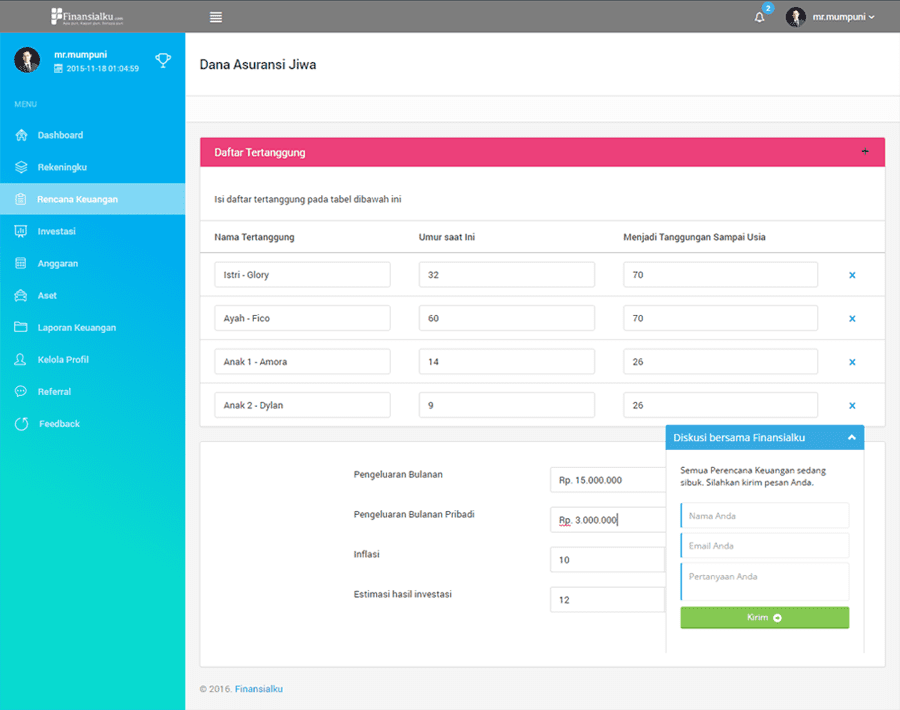
Task: Focus the Email Anda chat field
Action: (x=765, y=546)
